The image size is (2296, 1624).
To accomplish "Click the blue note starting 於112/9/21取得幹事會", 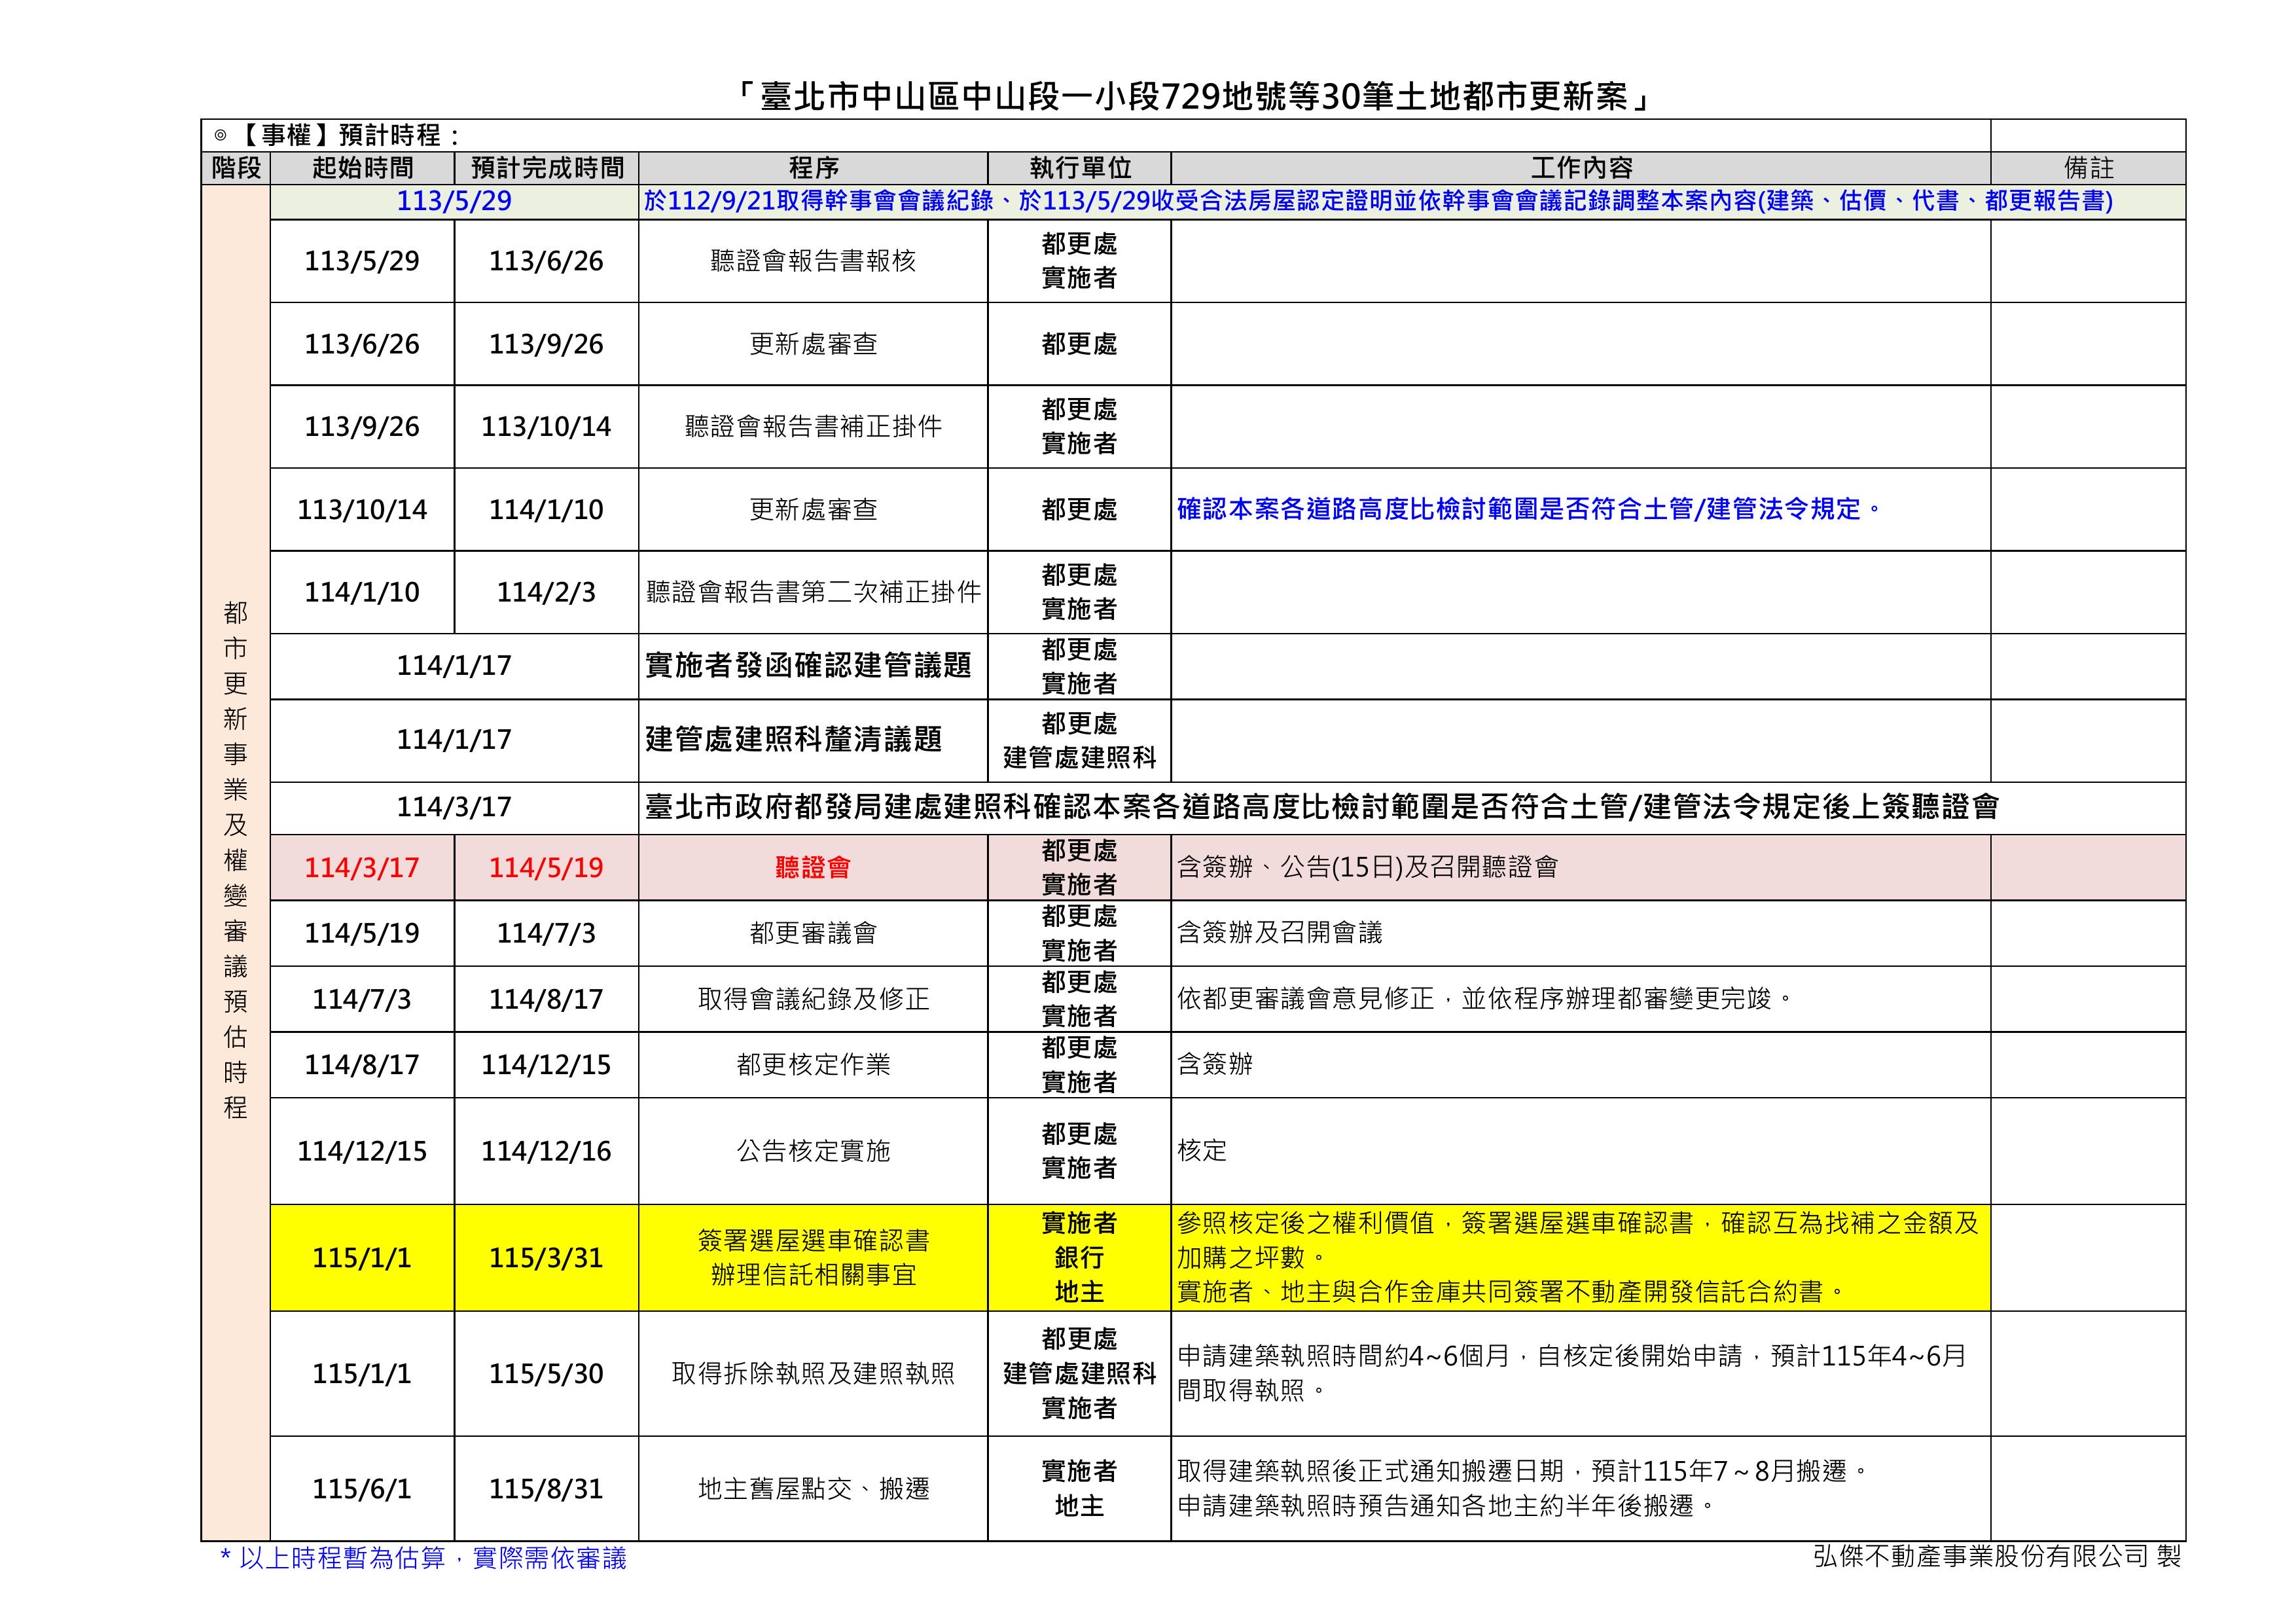I will coord(1378,202).
